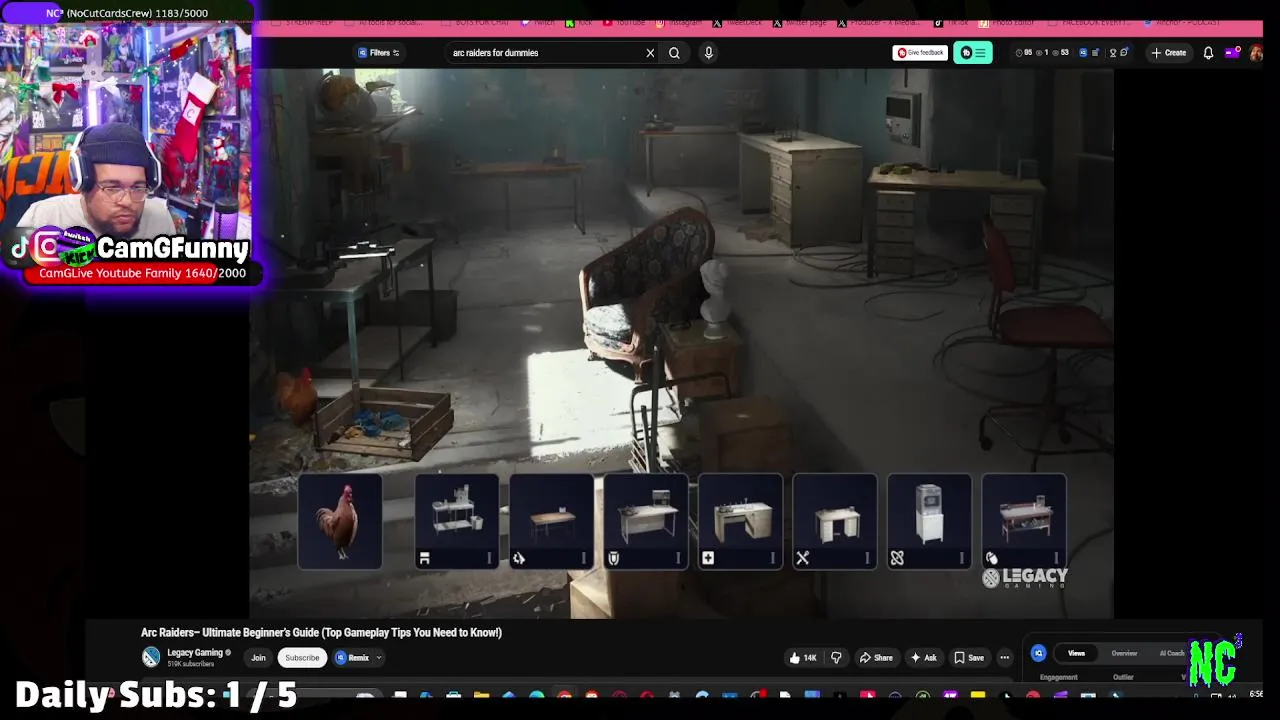
Task: Select the Views tab in extension panel
Action: tap(1076, 653)
